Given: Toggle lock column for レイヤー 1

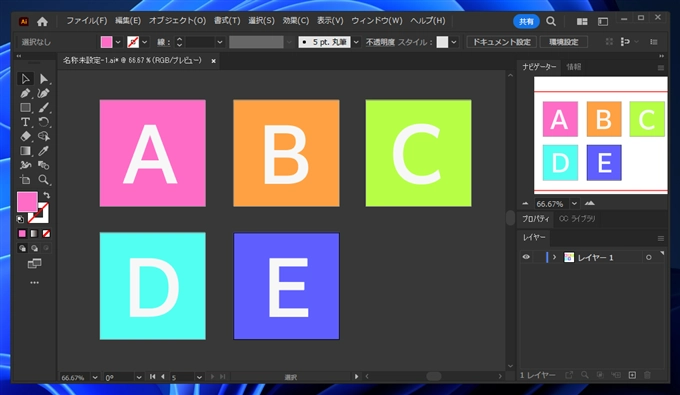Looking at the screenshot, I should pos(538,257).
